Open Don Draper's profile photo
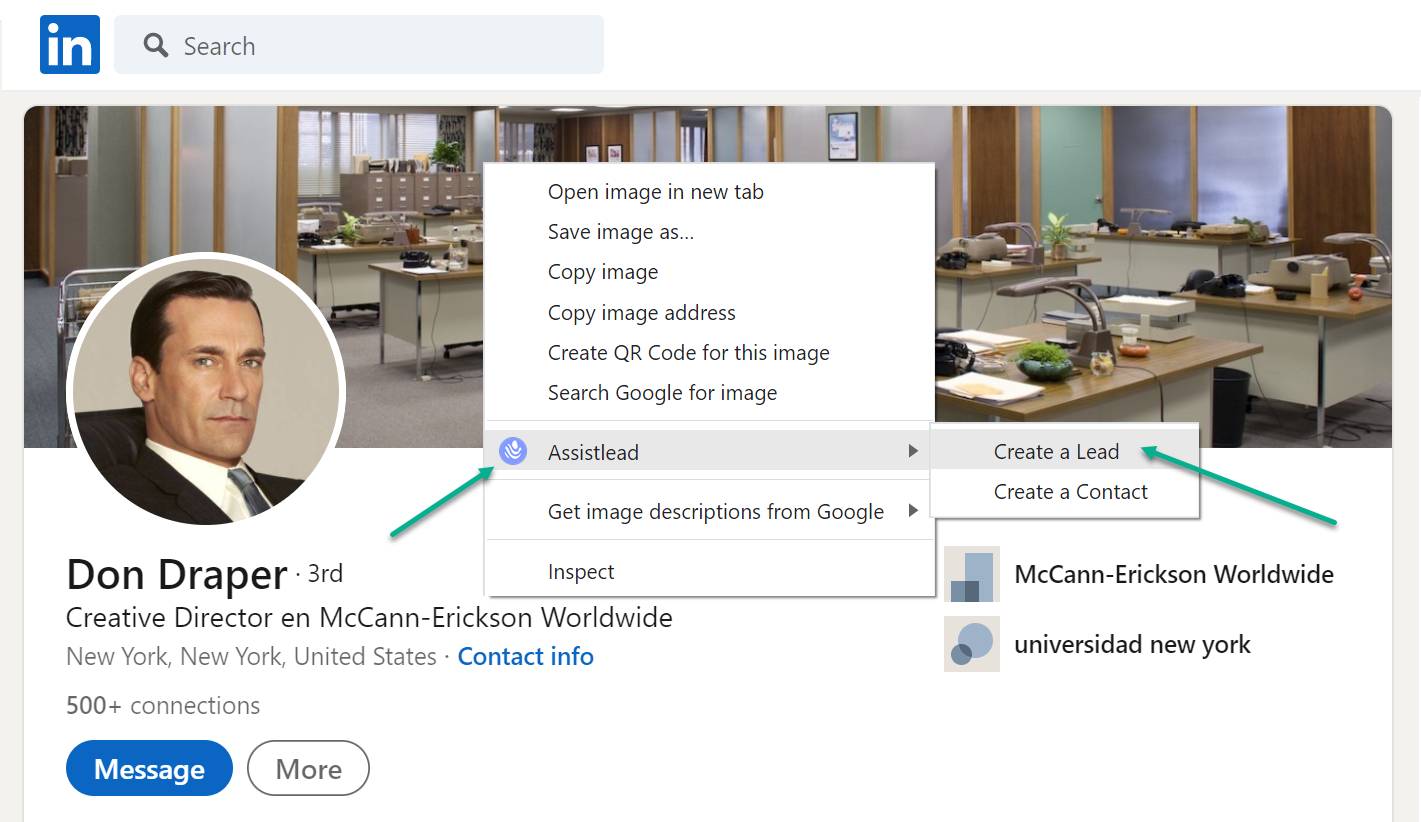 (206, 389)
